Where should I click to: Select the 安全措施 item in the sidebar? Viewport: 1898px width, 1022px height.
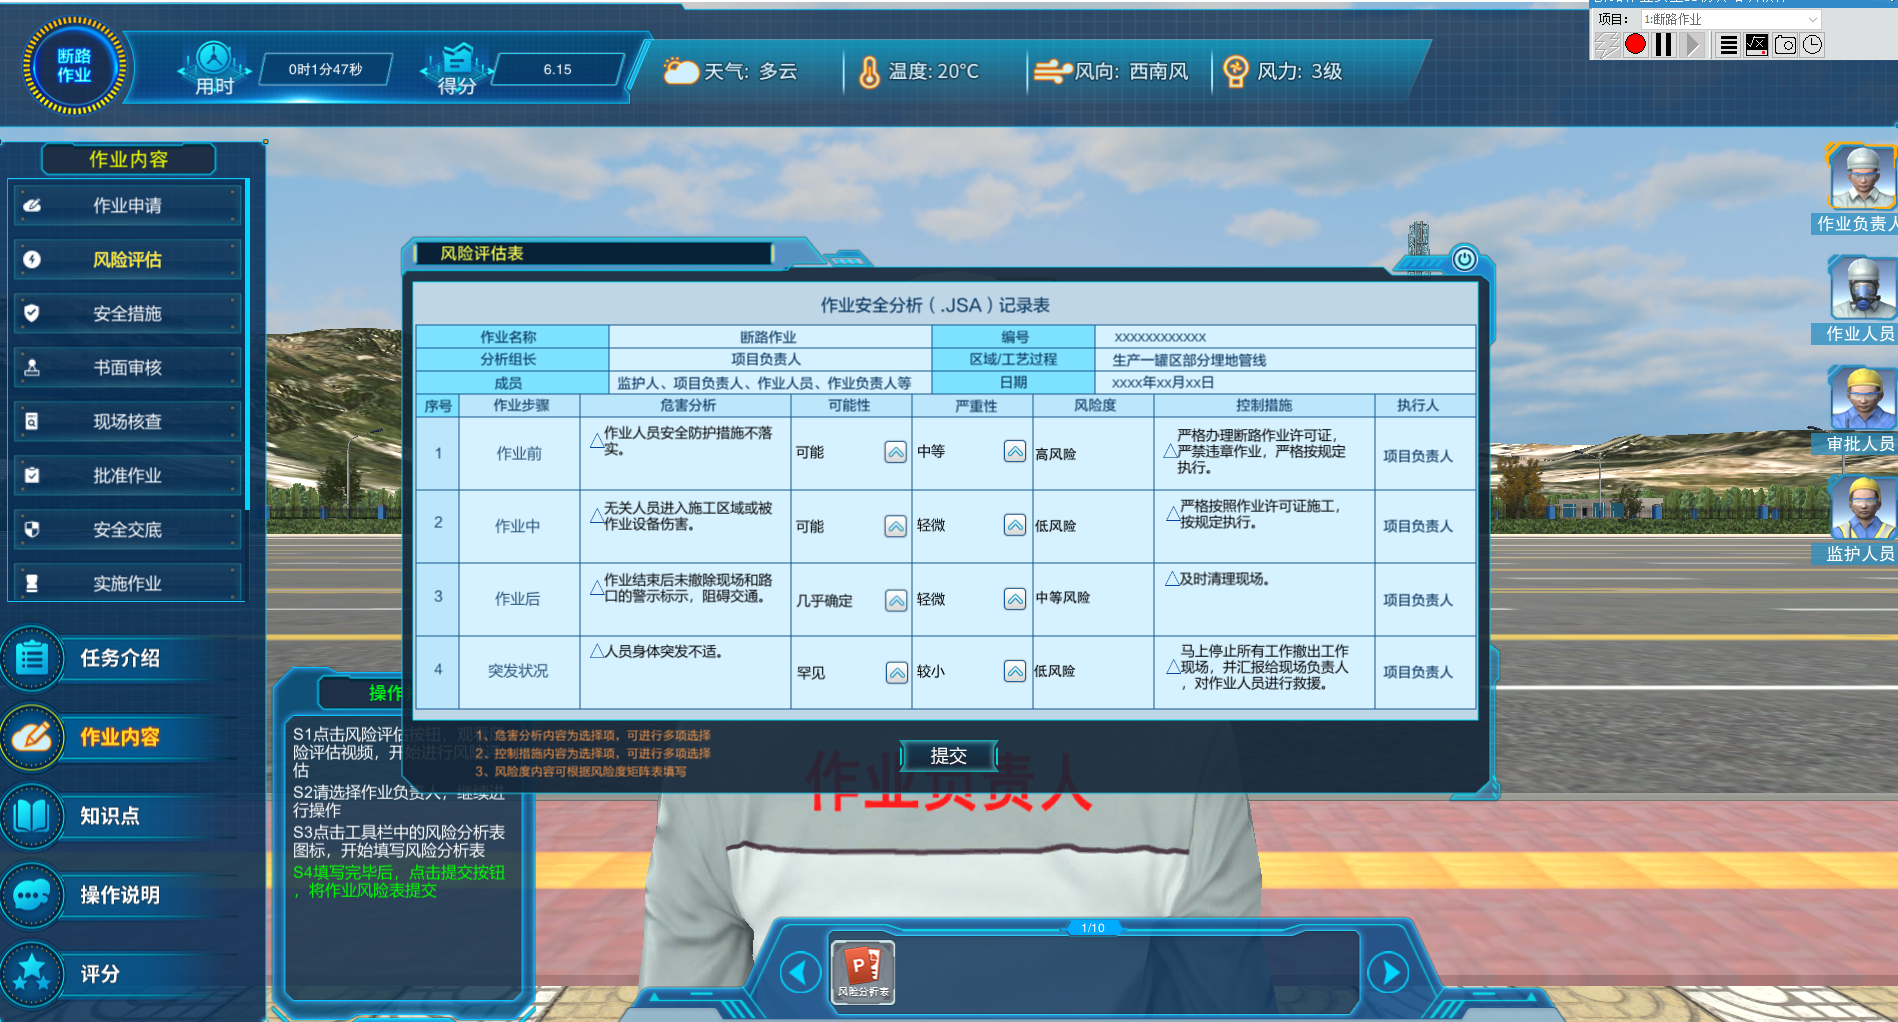127,313
